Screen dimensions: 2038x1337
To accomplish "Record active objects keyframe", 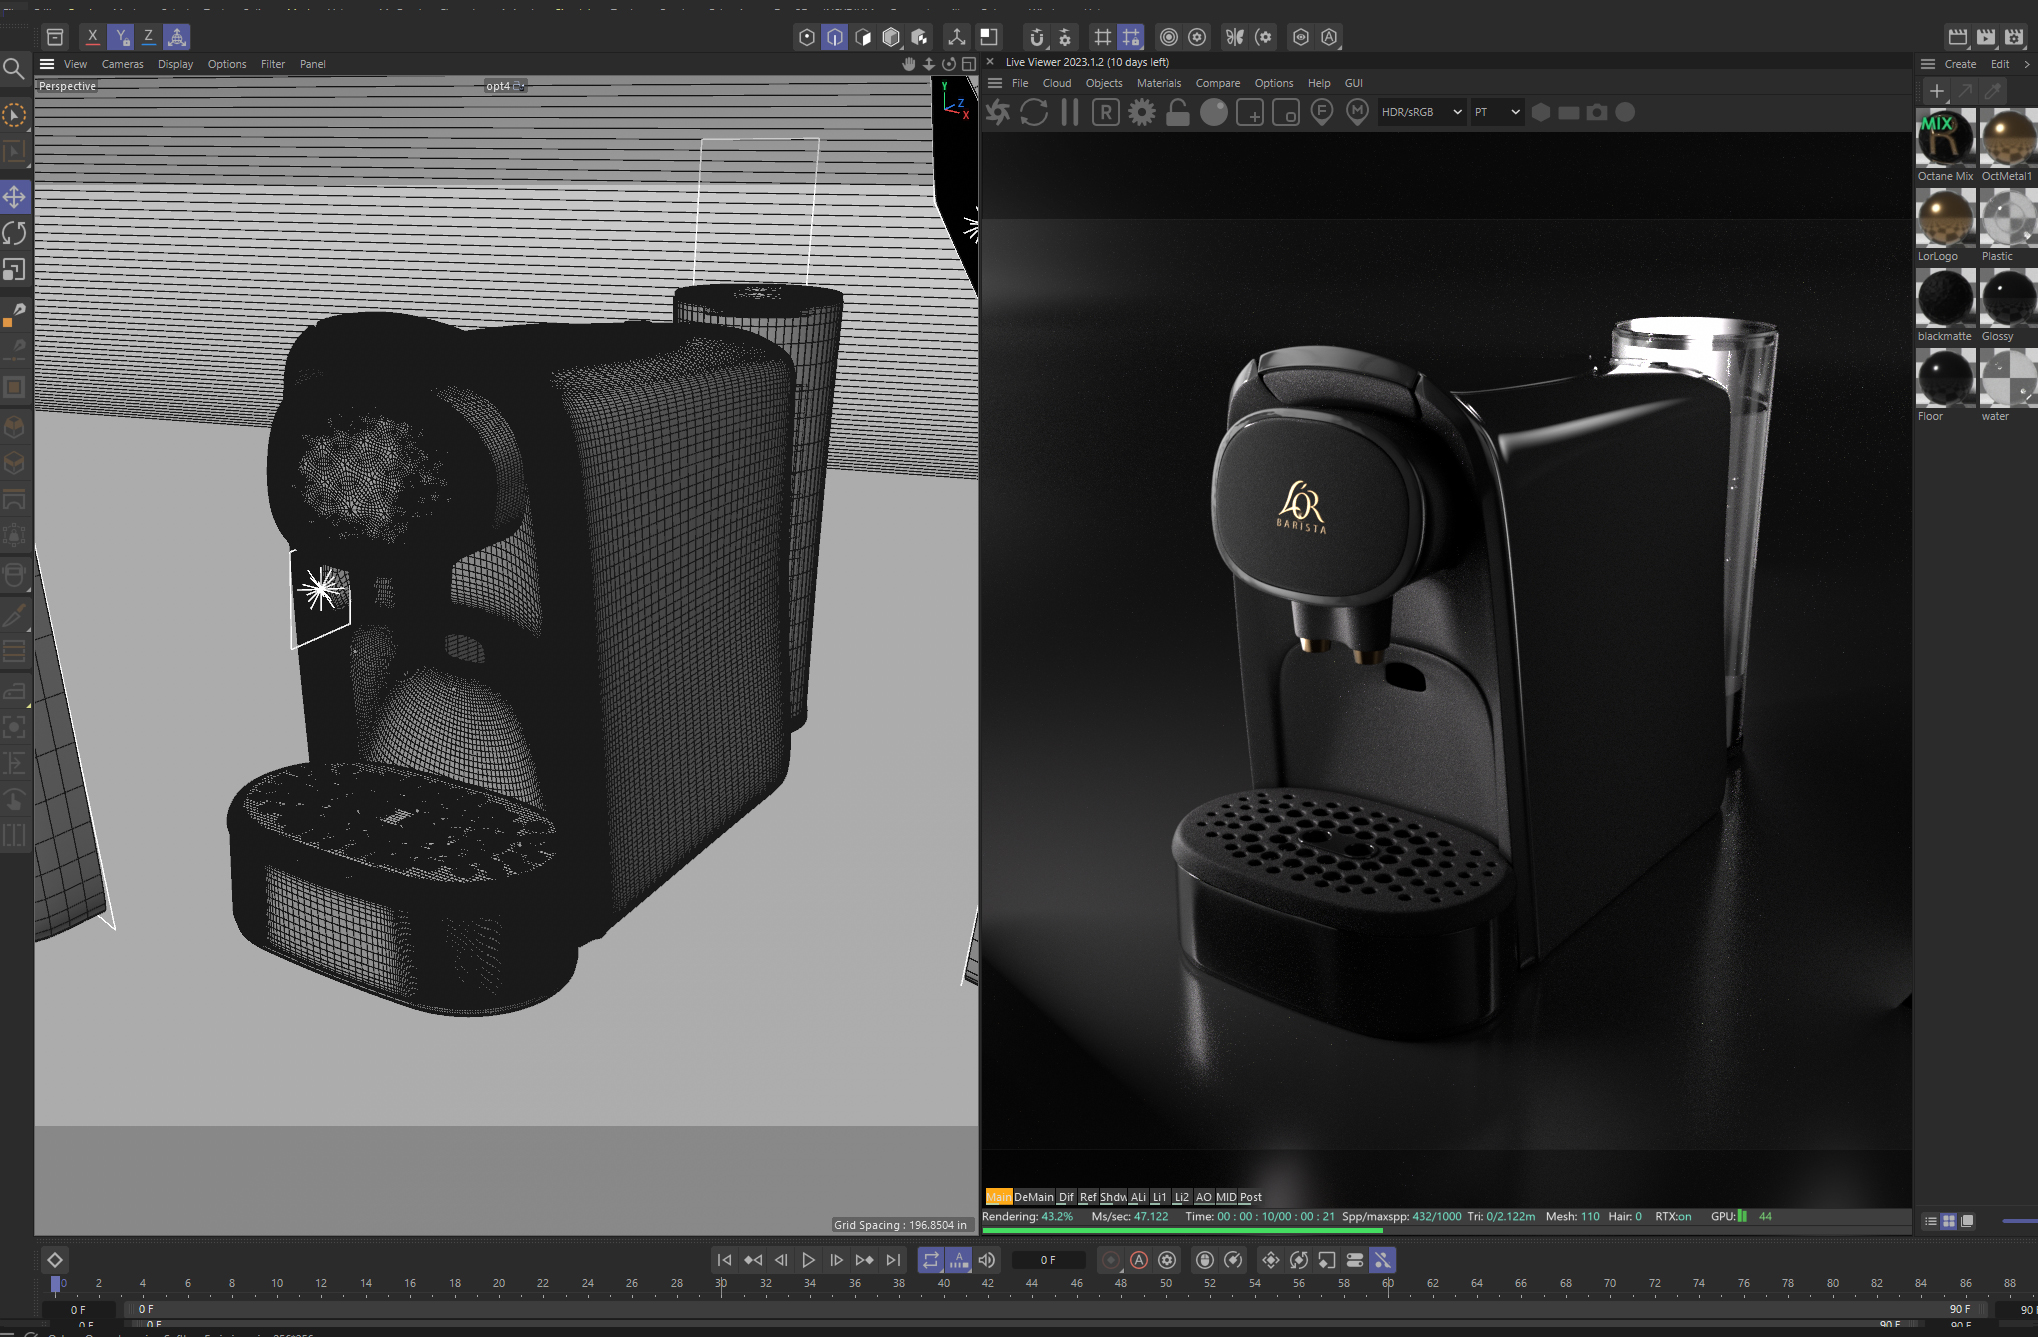I will (x=1111, y=1260).
